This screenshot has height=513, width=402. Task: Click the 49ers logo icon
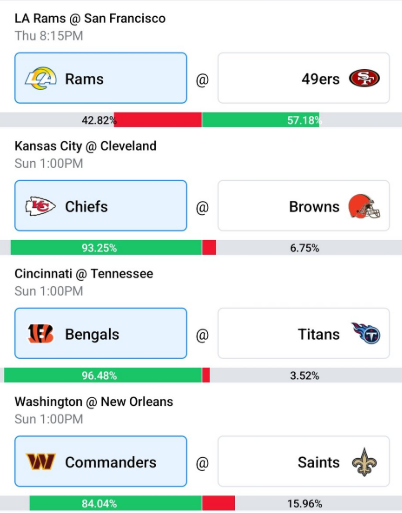pos(364,78)
